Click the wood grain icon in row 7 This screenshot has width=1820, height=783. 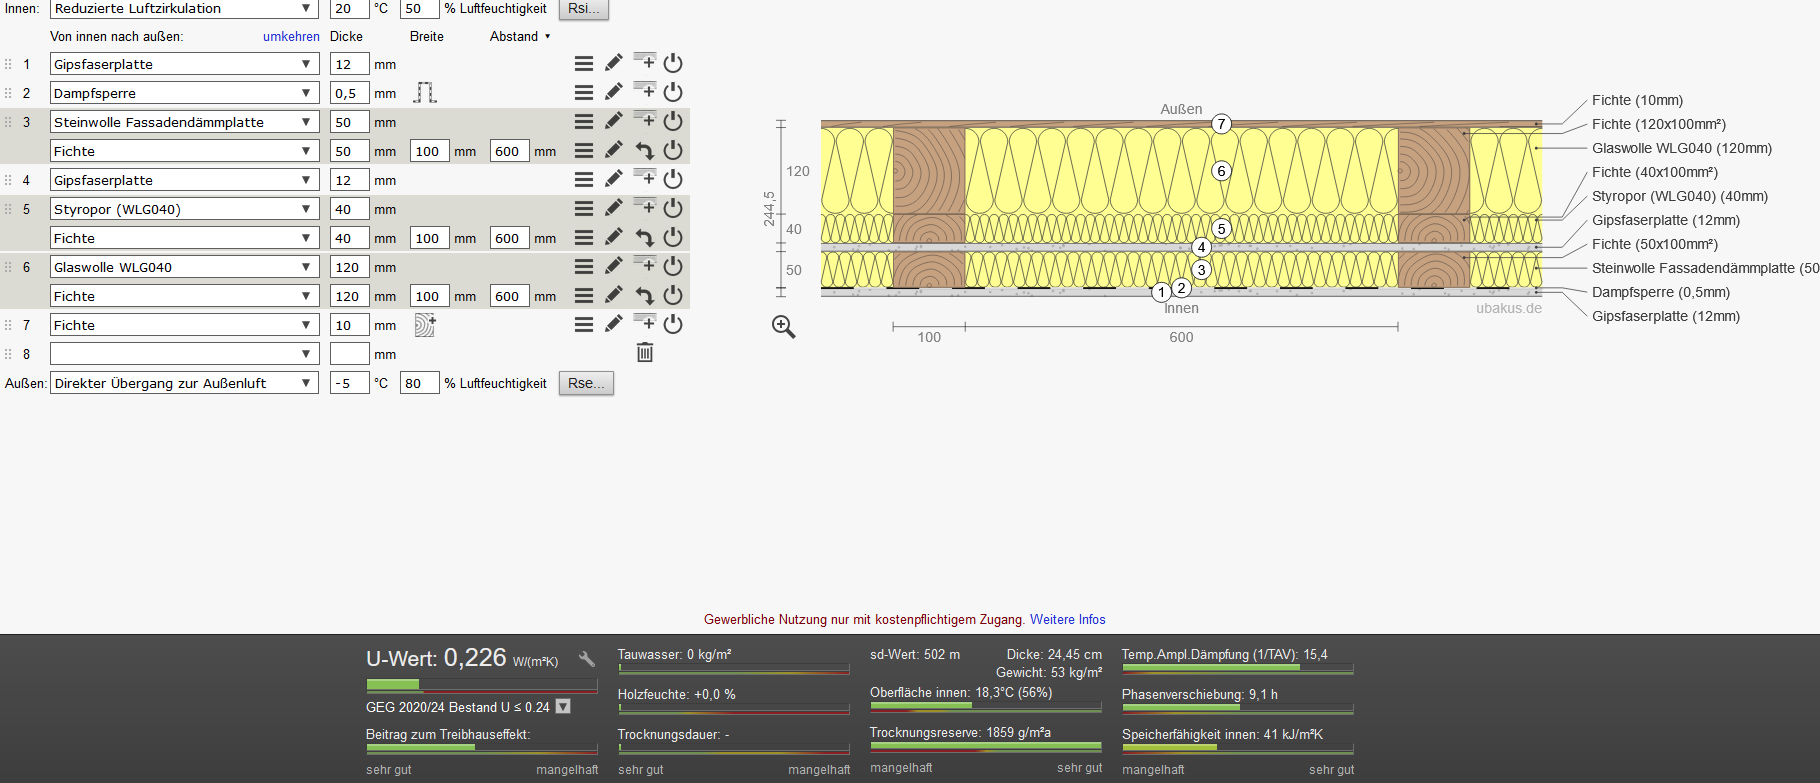pyautogui.click(x=425, y=325)
